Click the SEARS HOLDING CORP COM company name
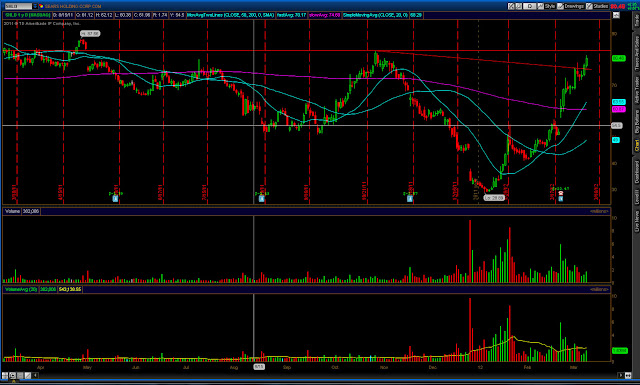 73,6
